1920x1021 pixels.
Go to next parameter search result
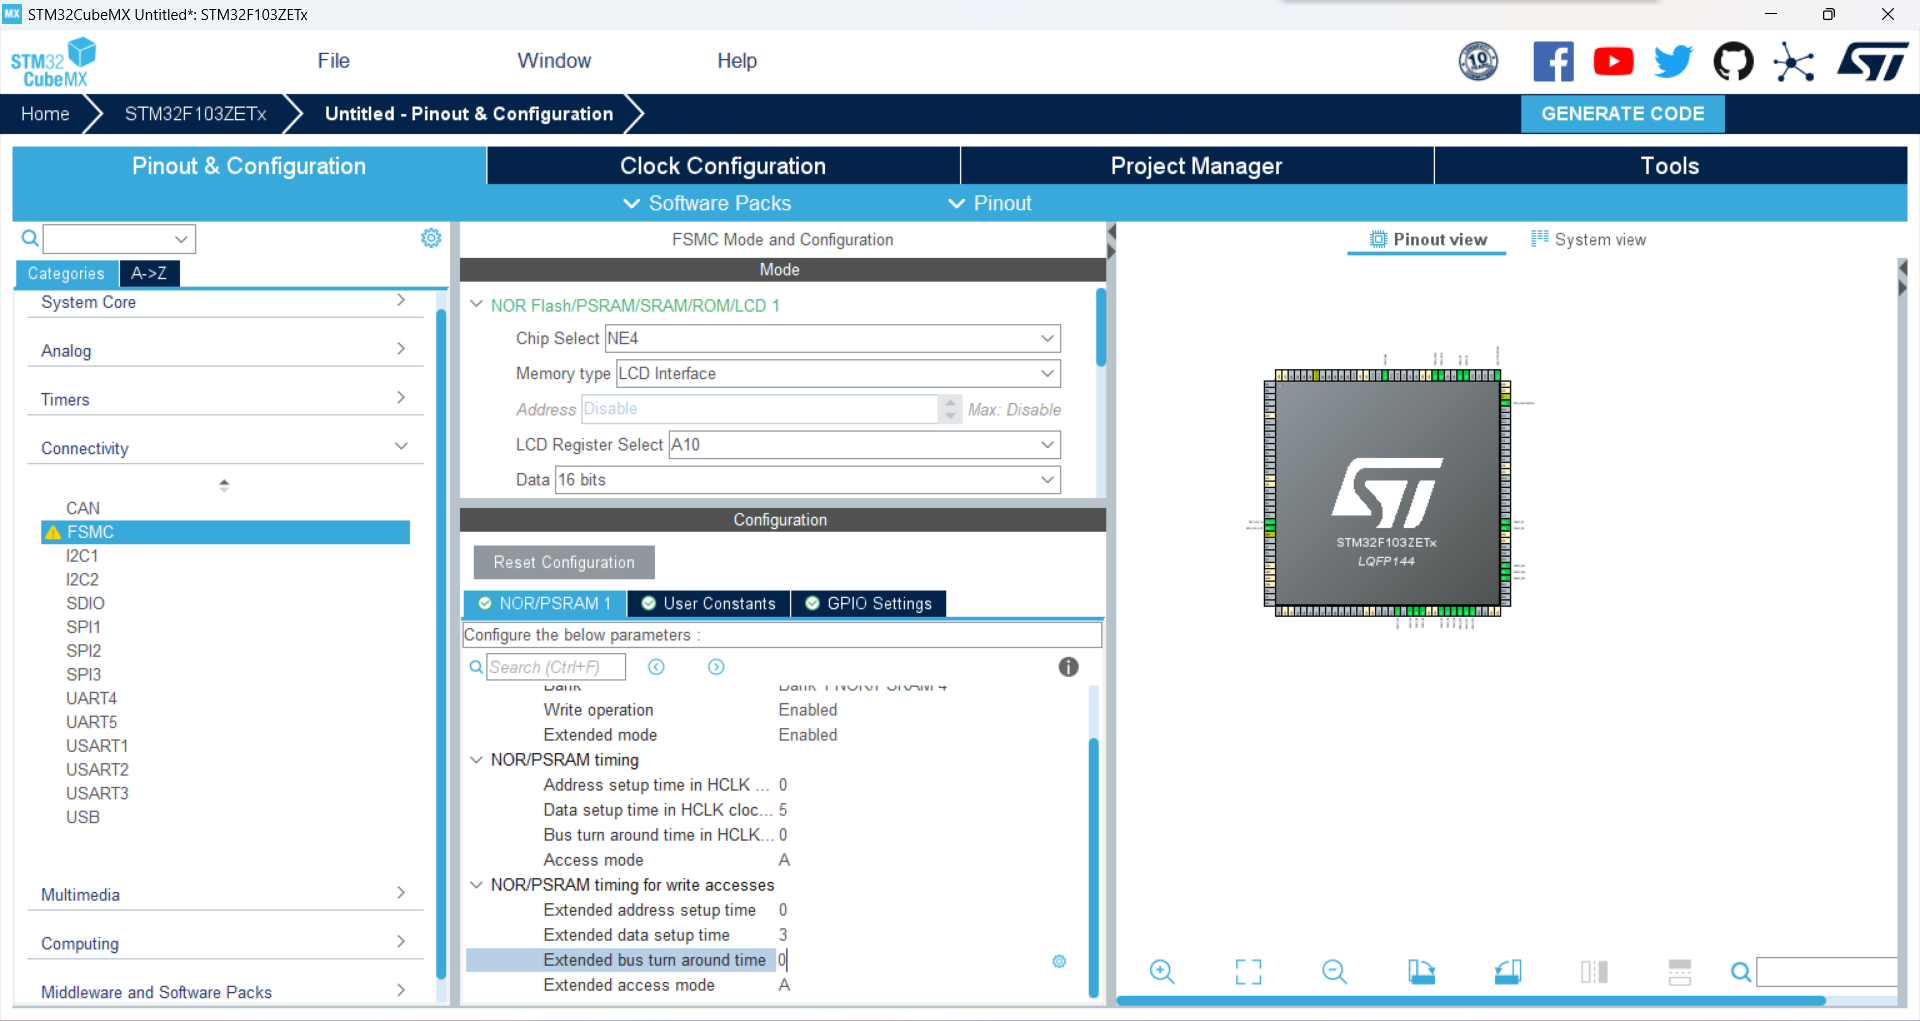[x=716, y=667]
